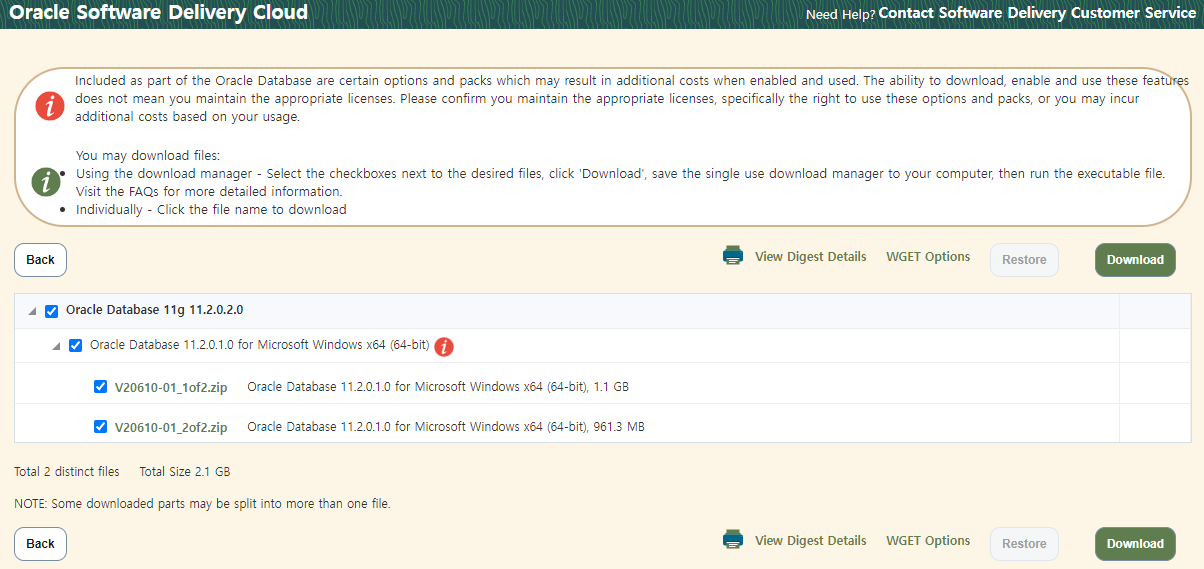Open bottom View Digest Details link
This screenshot has height=569, width=1204.
(811, 541)
